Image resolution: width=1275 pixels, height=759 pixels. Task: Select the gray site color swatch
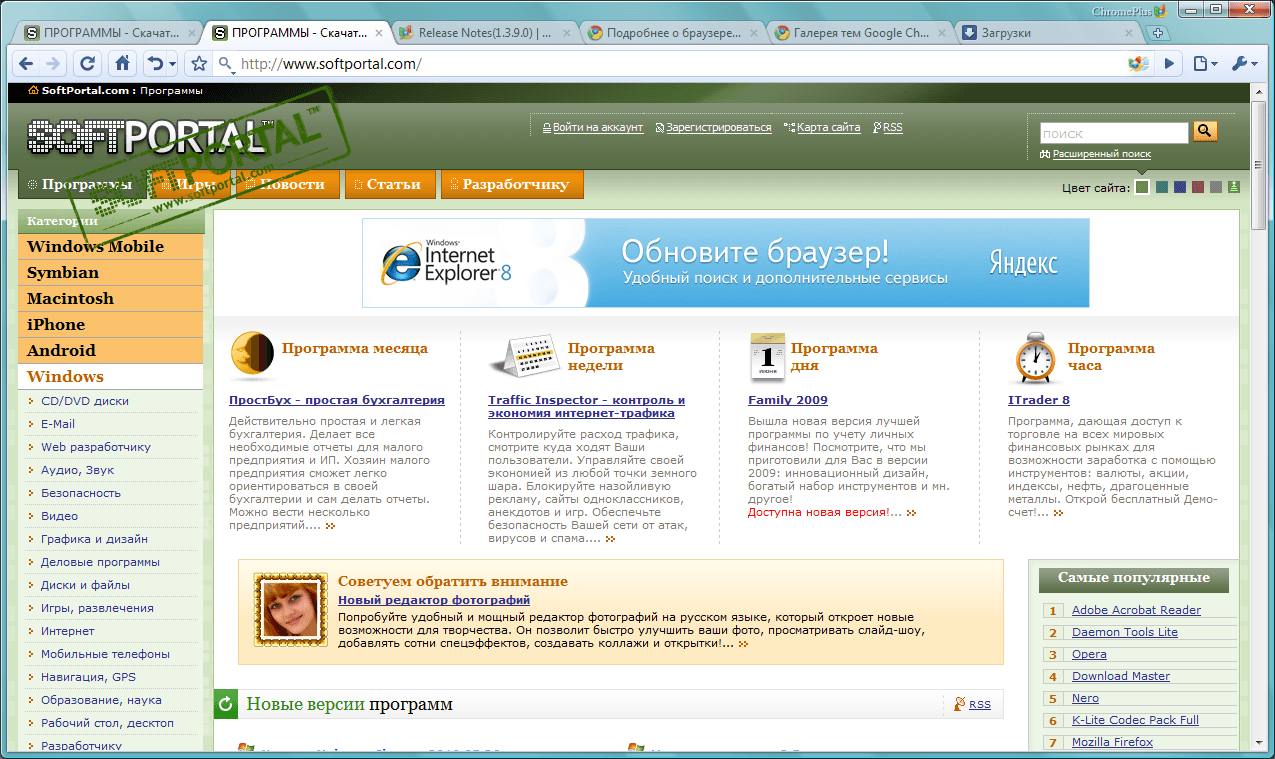[x=1216, y=187]
